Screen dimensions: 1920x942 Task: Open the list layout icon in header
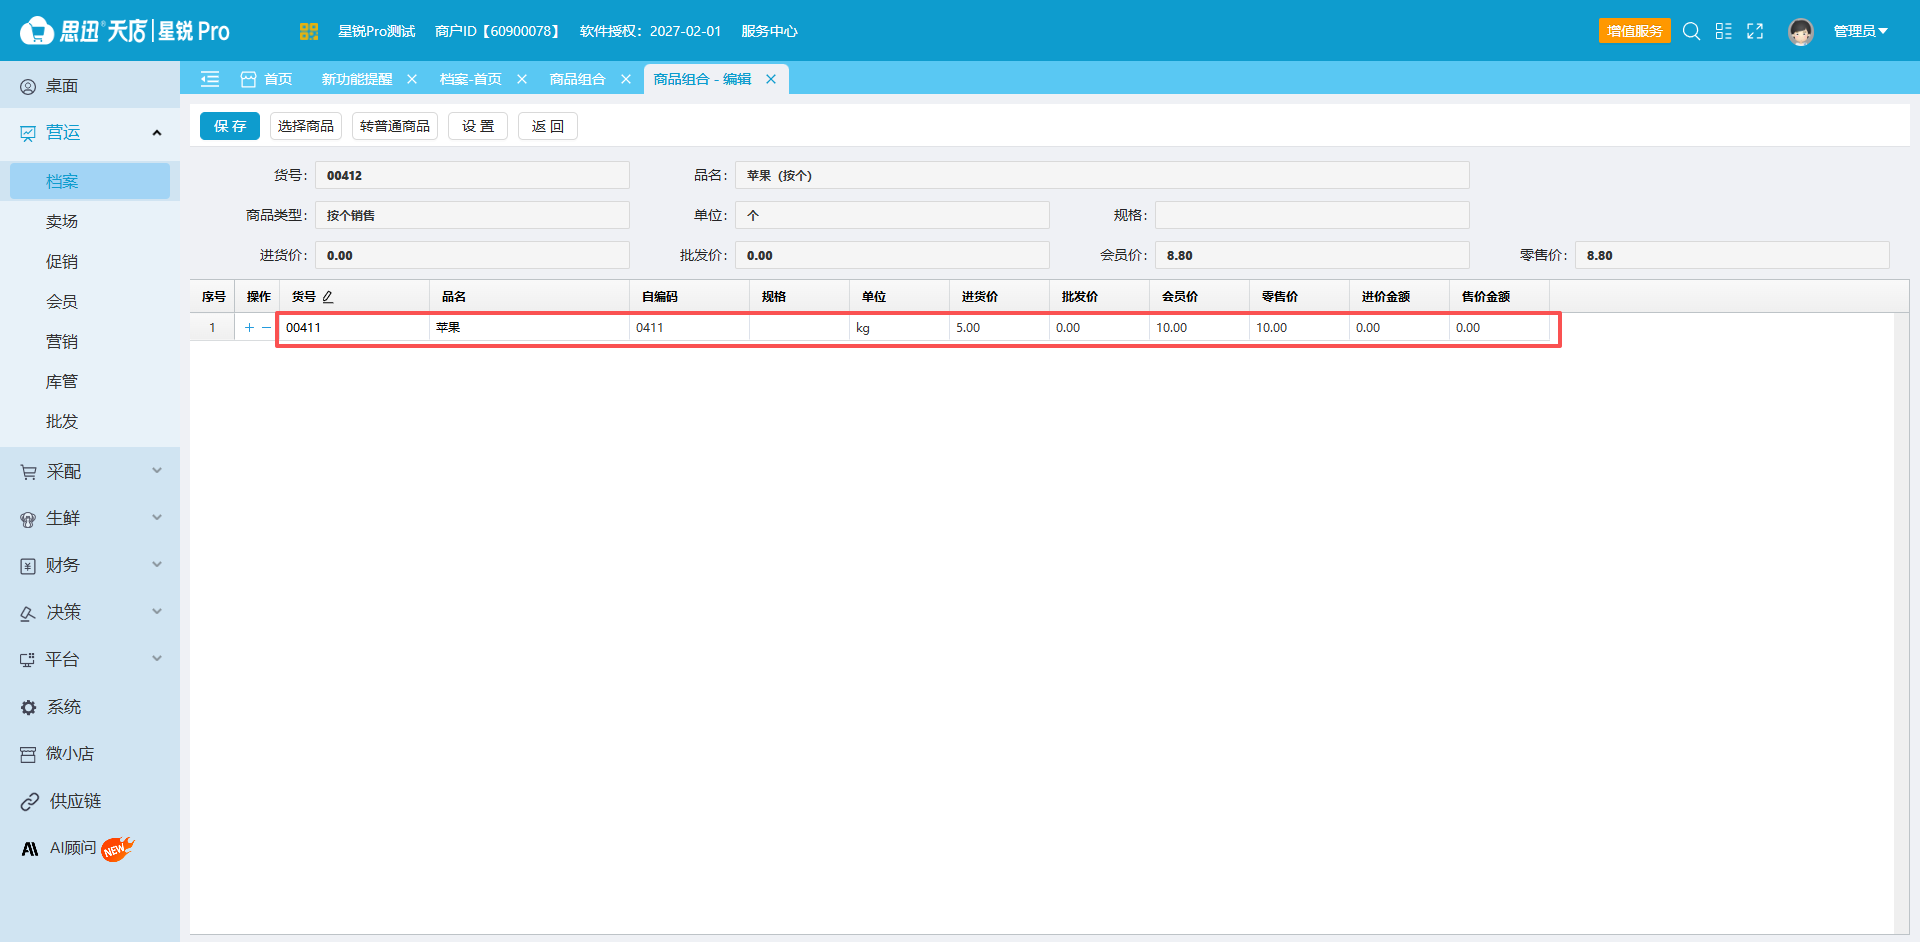[1723, 31]
